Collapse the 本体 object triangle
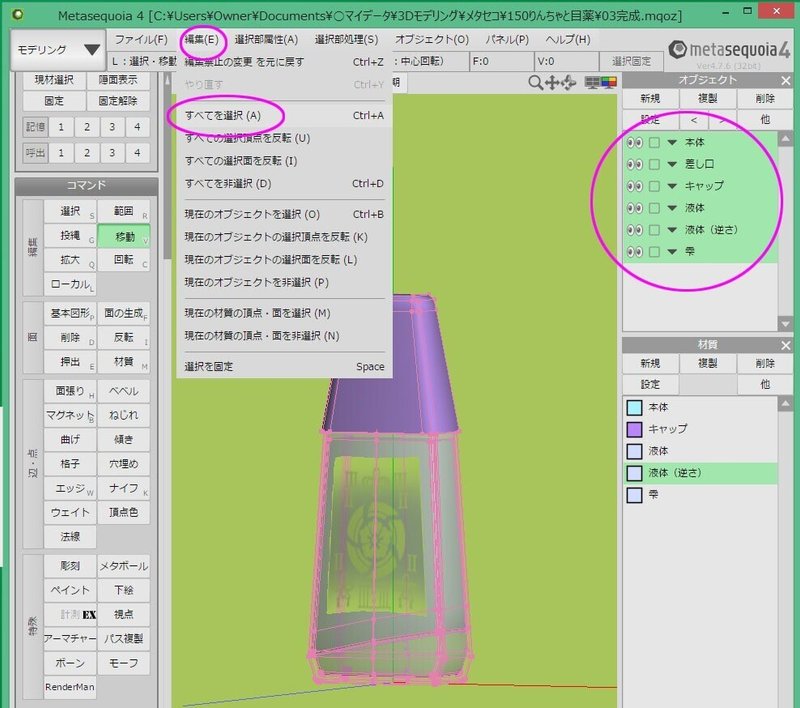The height and width of the screenshot is (708, 800). point(672,143)
